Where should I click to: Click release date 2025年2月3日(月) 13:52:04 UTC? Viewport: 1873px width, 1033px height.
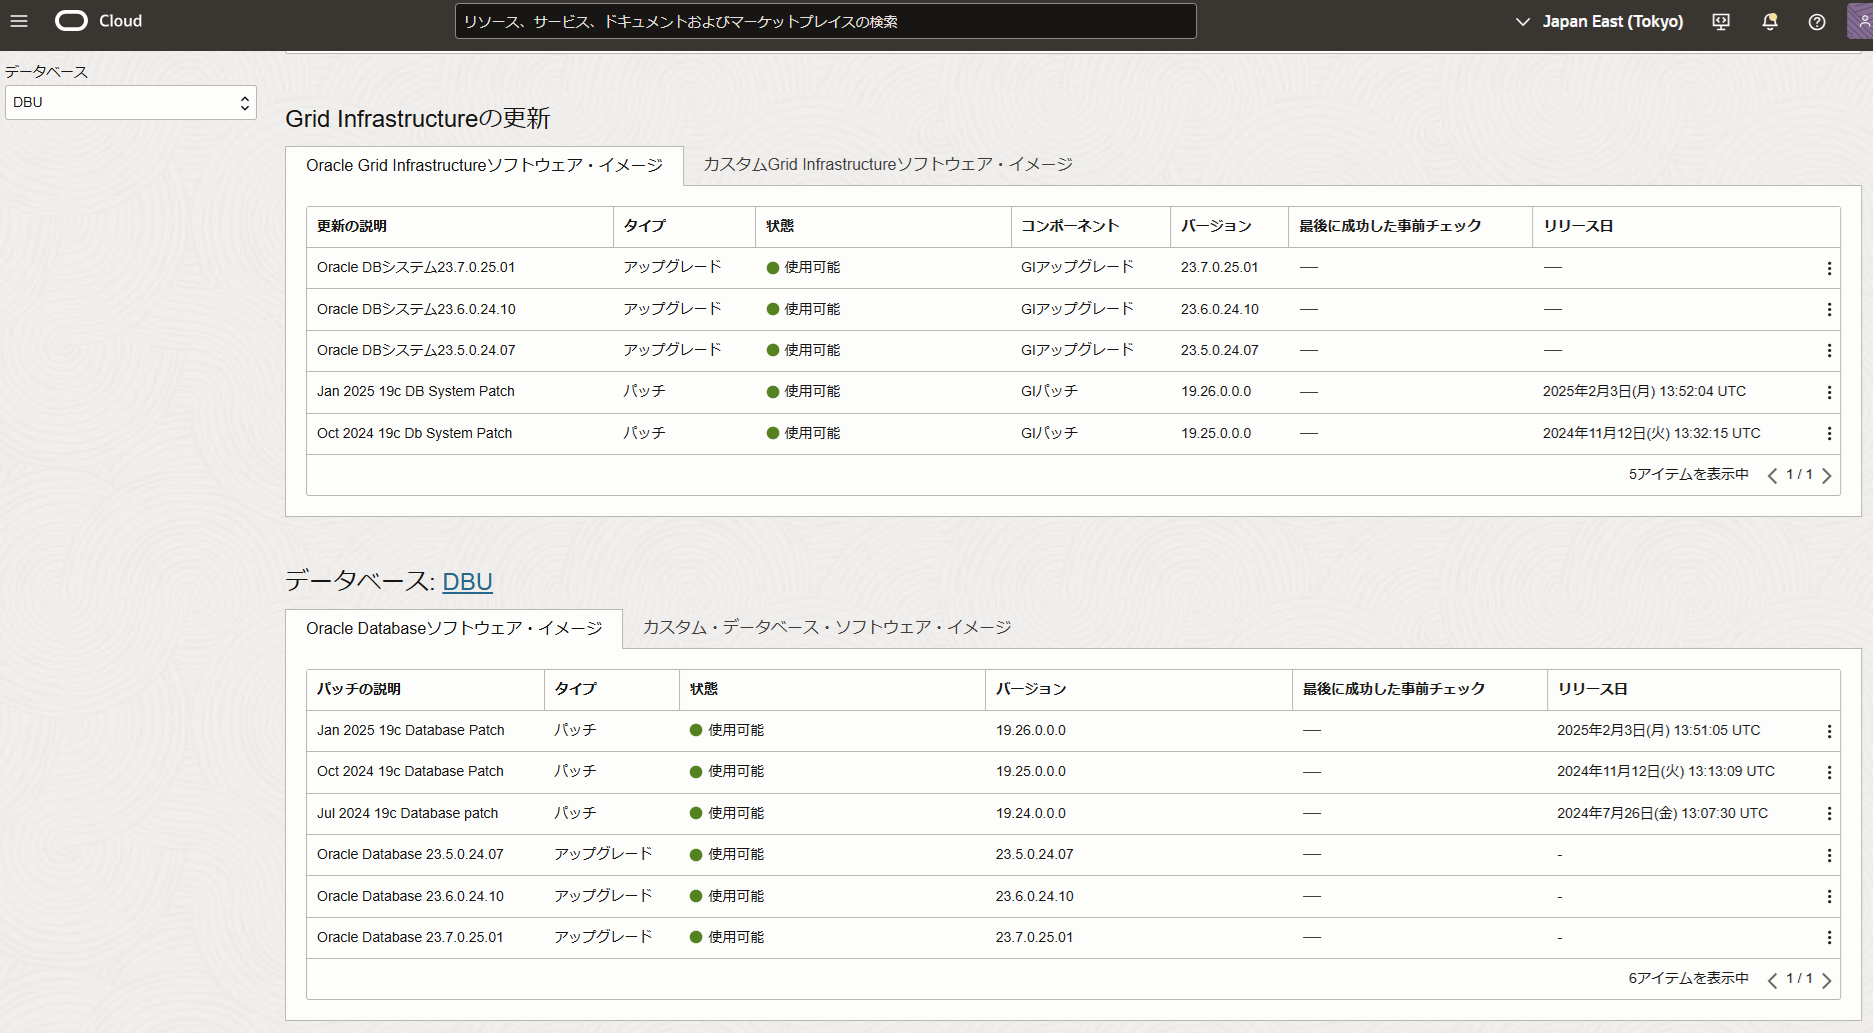1644,391
